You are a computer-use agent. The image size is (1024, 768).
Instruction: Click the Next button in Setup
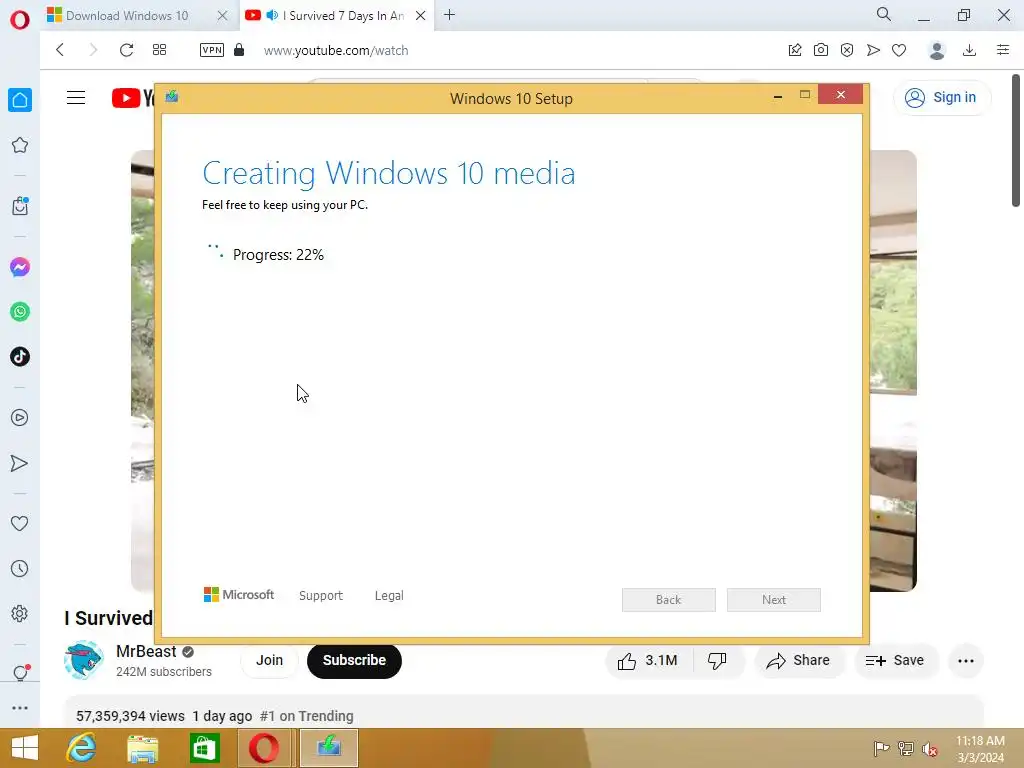(774, 600)
